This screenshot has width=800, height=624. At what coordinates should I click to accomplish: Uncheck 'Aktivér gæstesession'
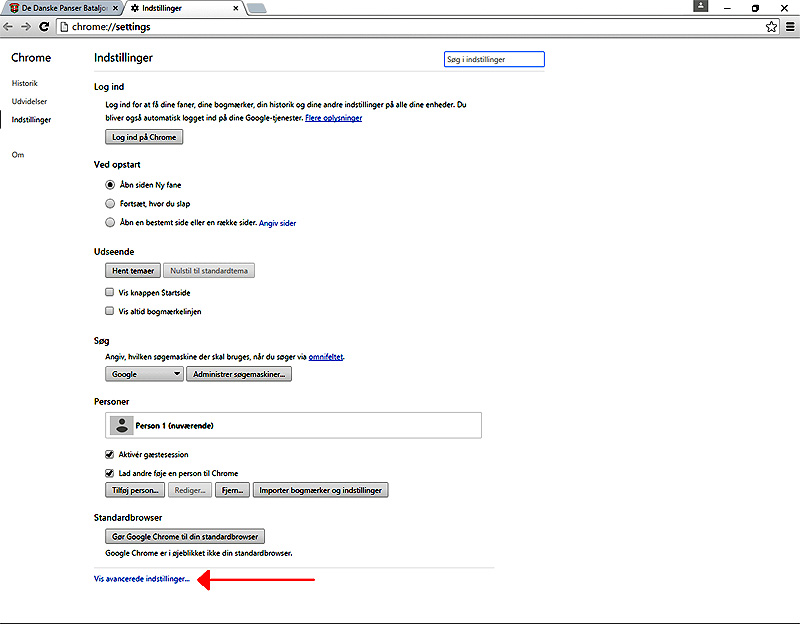coord(110,455)
